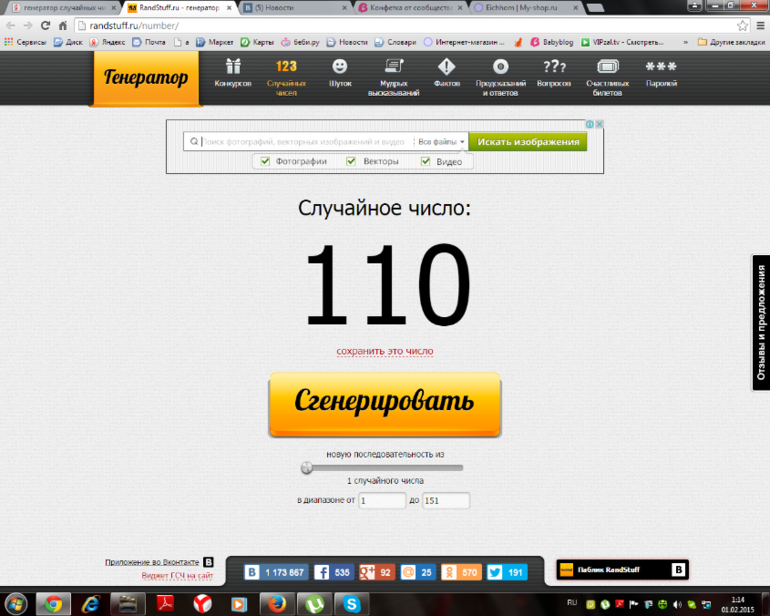The width and height of the screenshot is (770, 616).
Task: Toggle the Векторы checkbox
Action: tap(351, 161)
